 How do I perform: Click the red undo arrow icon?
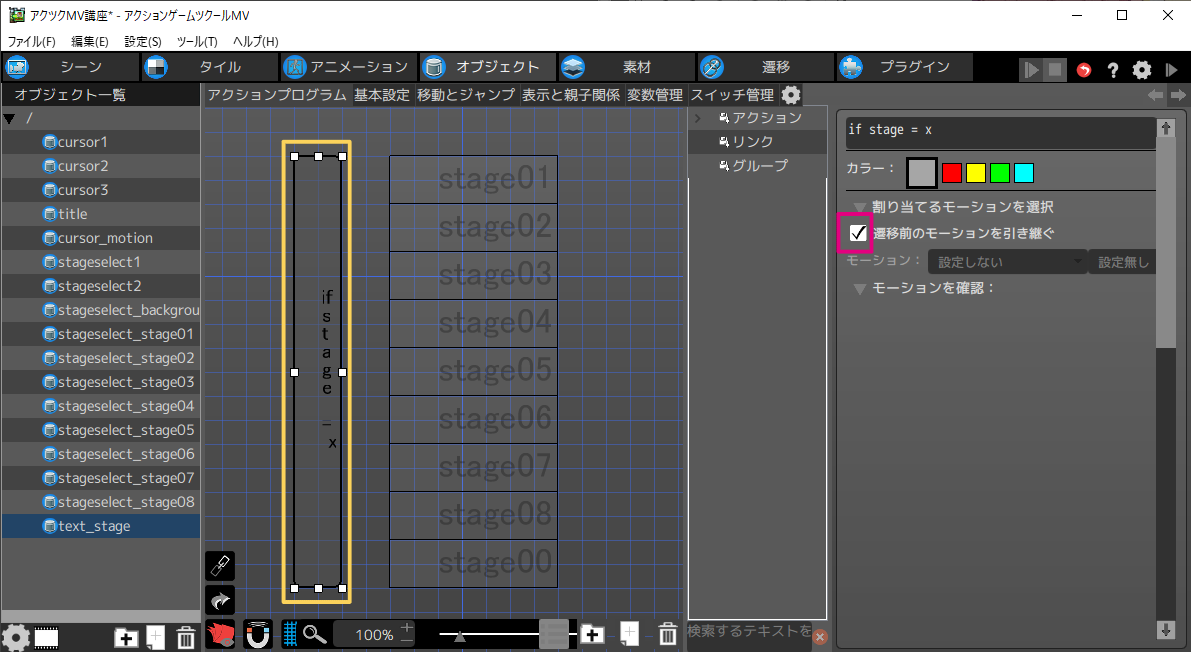point(1084,70)
